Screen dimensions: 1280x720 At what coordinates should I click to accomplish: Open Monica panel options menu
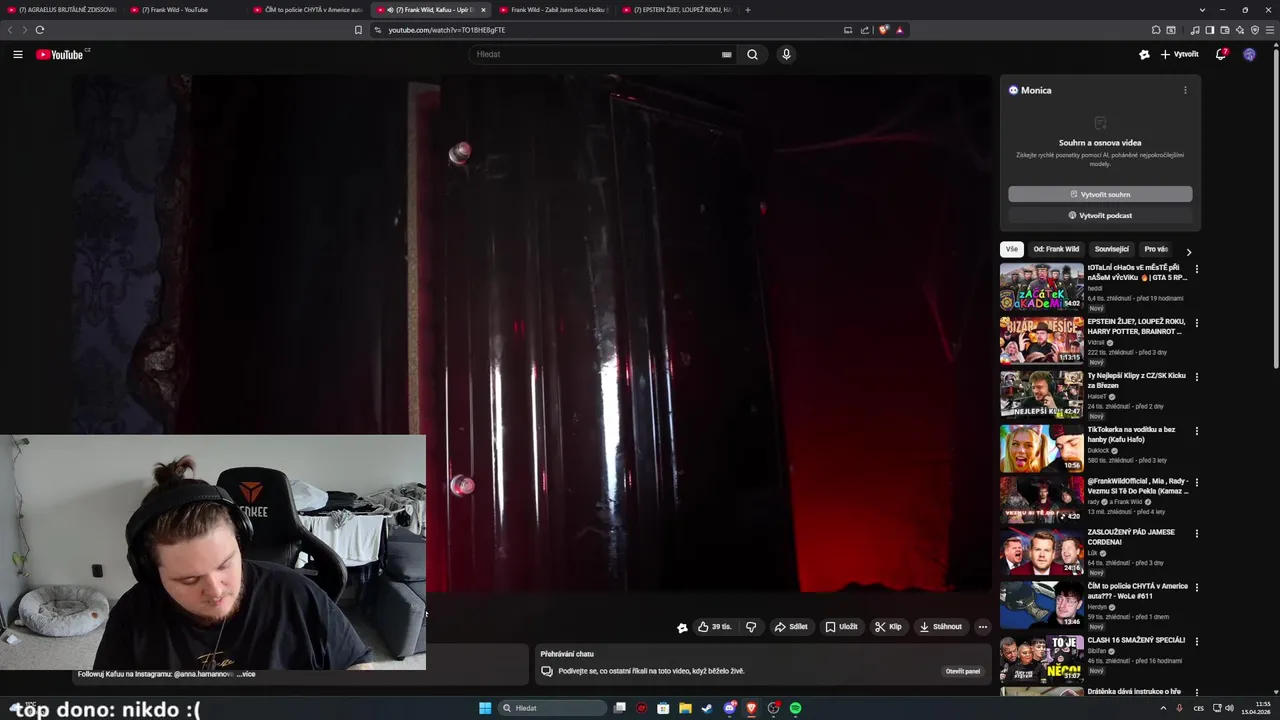tap(1185, 90)
